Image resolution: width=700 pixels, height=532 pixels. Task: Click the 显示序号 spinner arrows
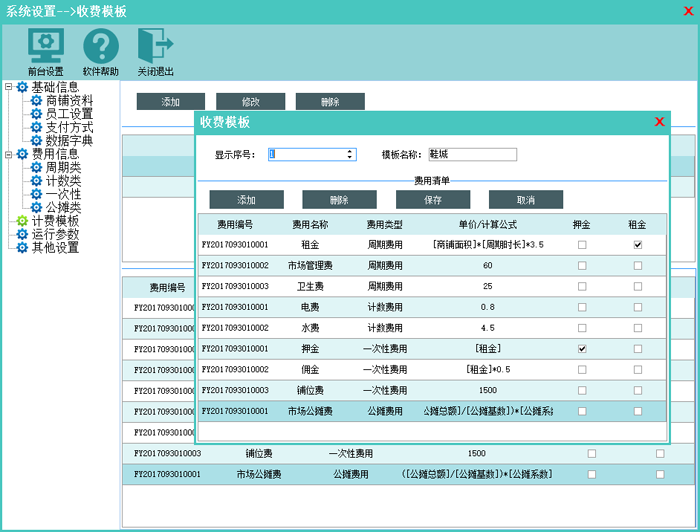[x=350, y=155]
